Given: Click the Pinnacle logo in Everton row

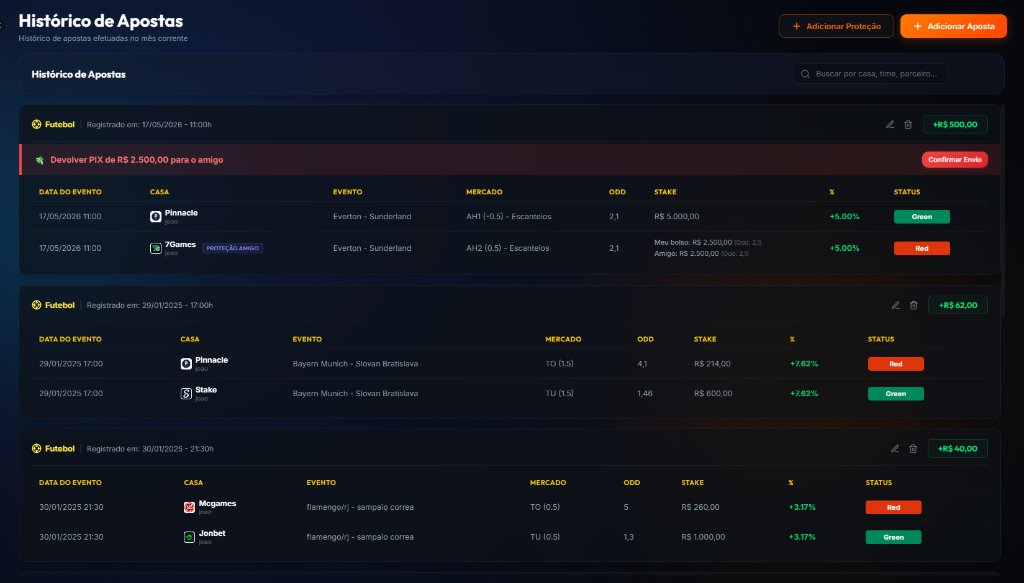Looking at the screenshot, I should pyautogui.click(x=155, y=217).
